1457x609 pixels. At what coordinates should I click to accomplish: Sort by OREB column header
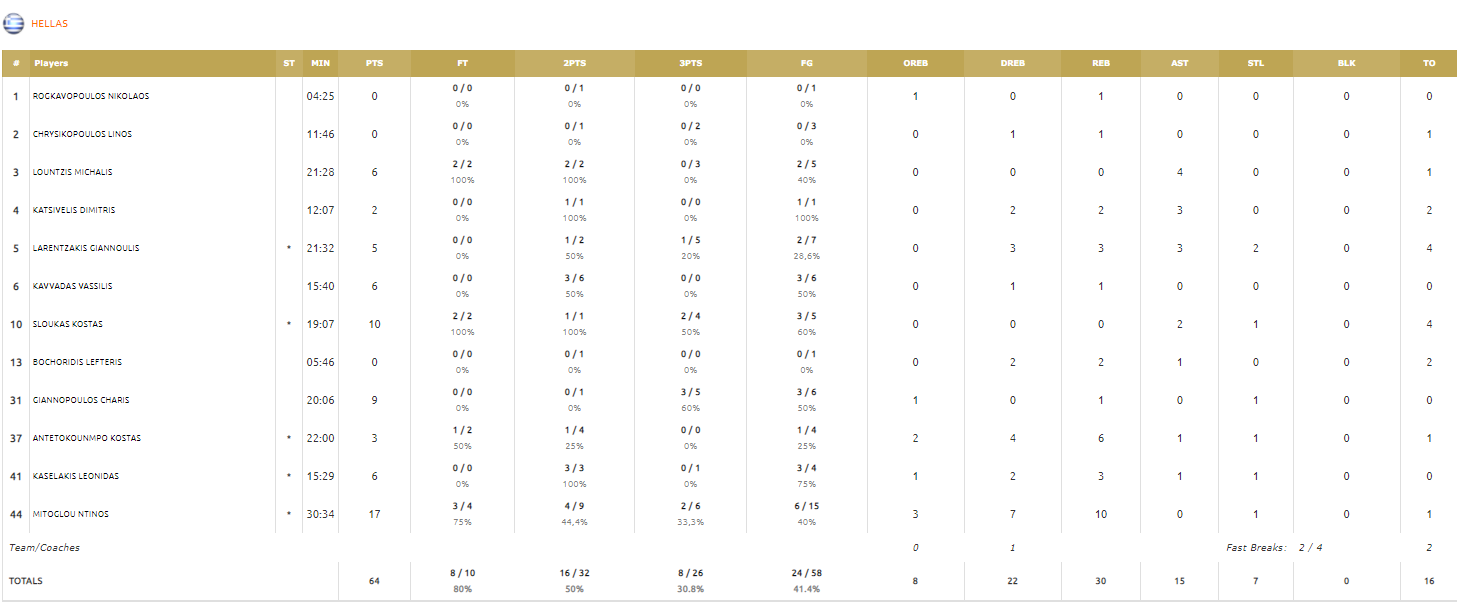(x=916, y=63)
